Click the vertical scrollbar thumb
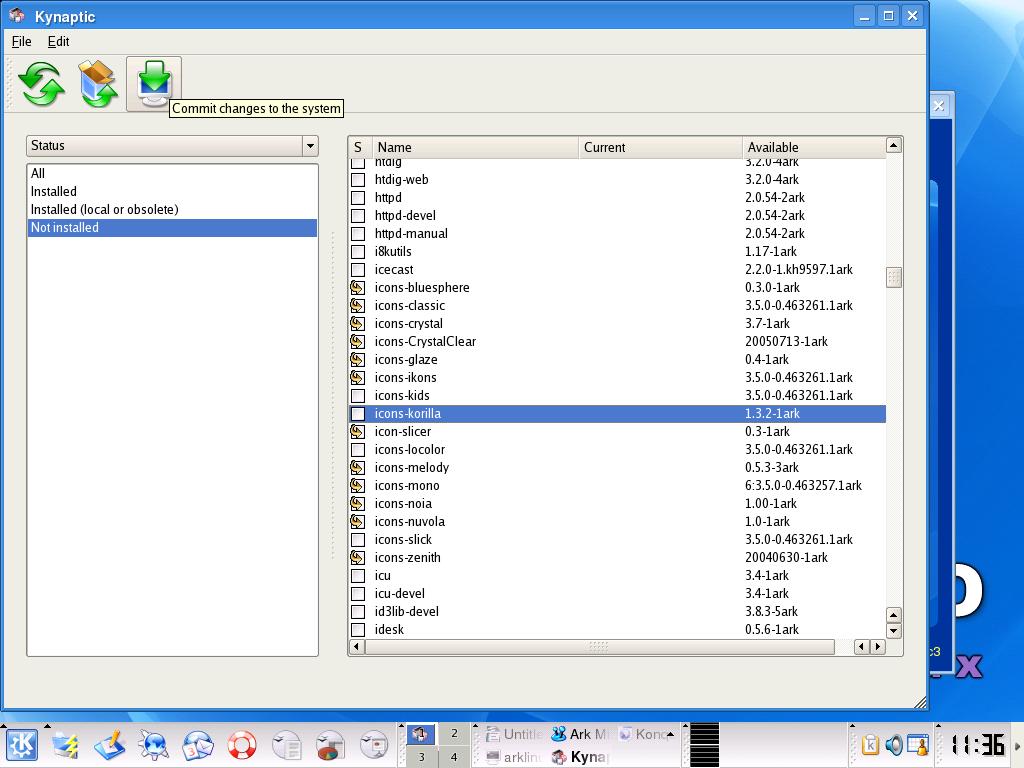1024x768 pixels. pos(894,278)
